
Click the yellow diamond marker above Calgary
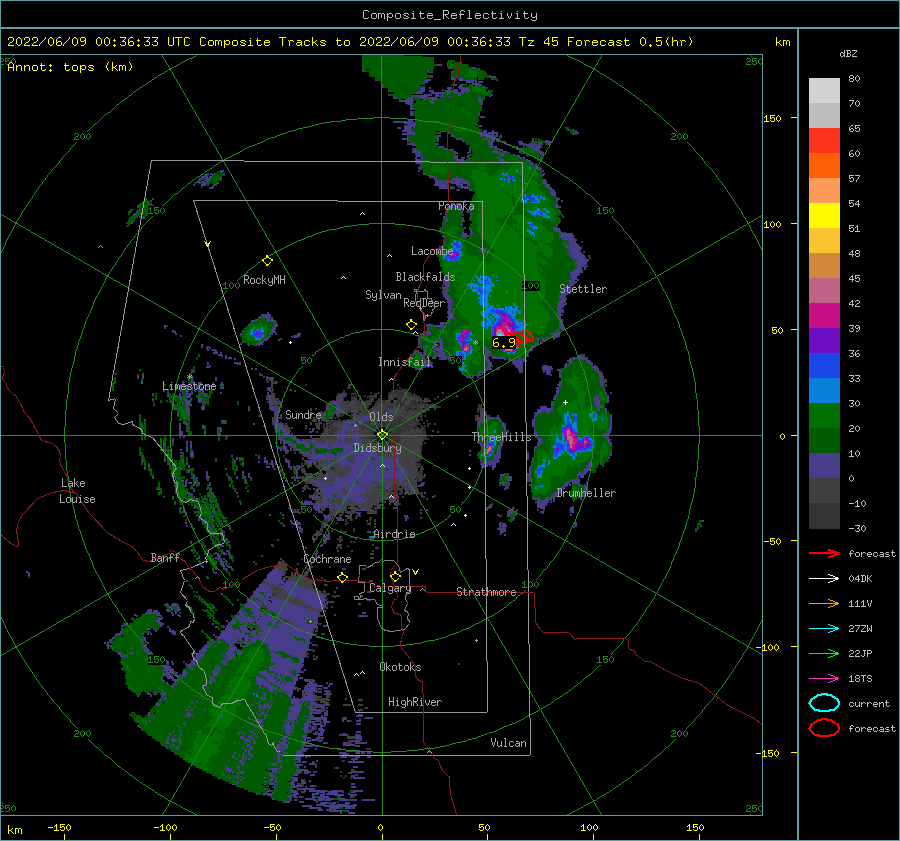[x=395, y=576]
